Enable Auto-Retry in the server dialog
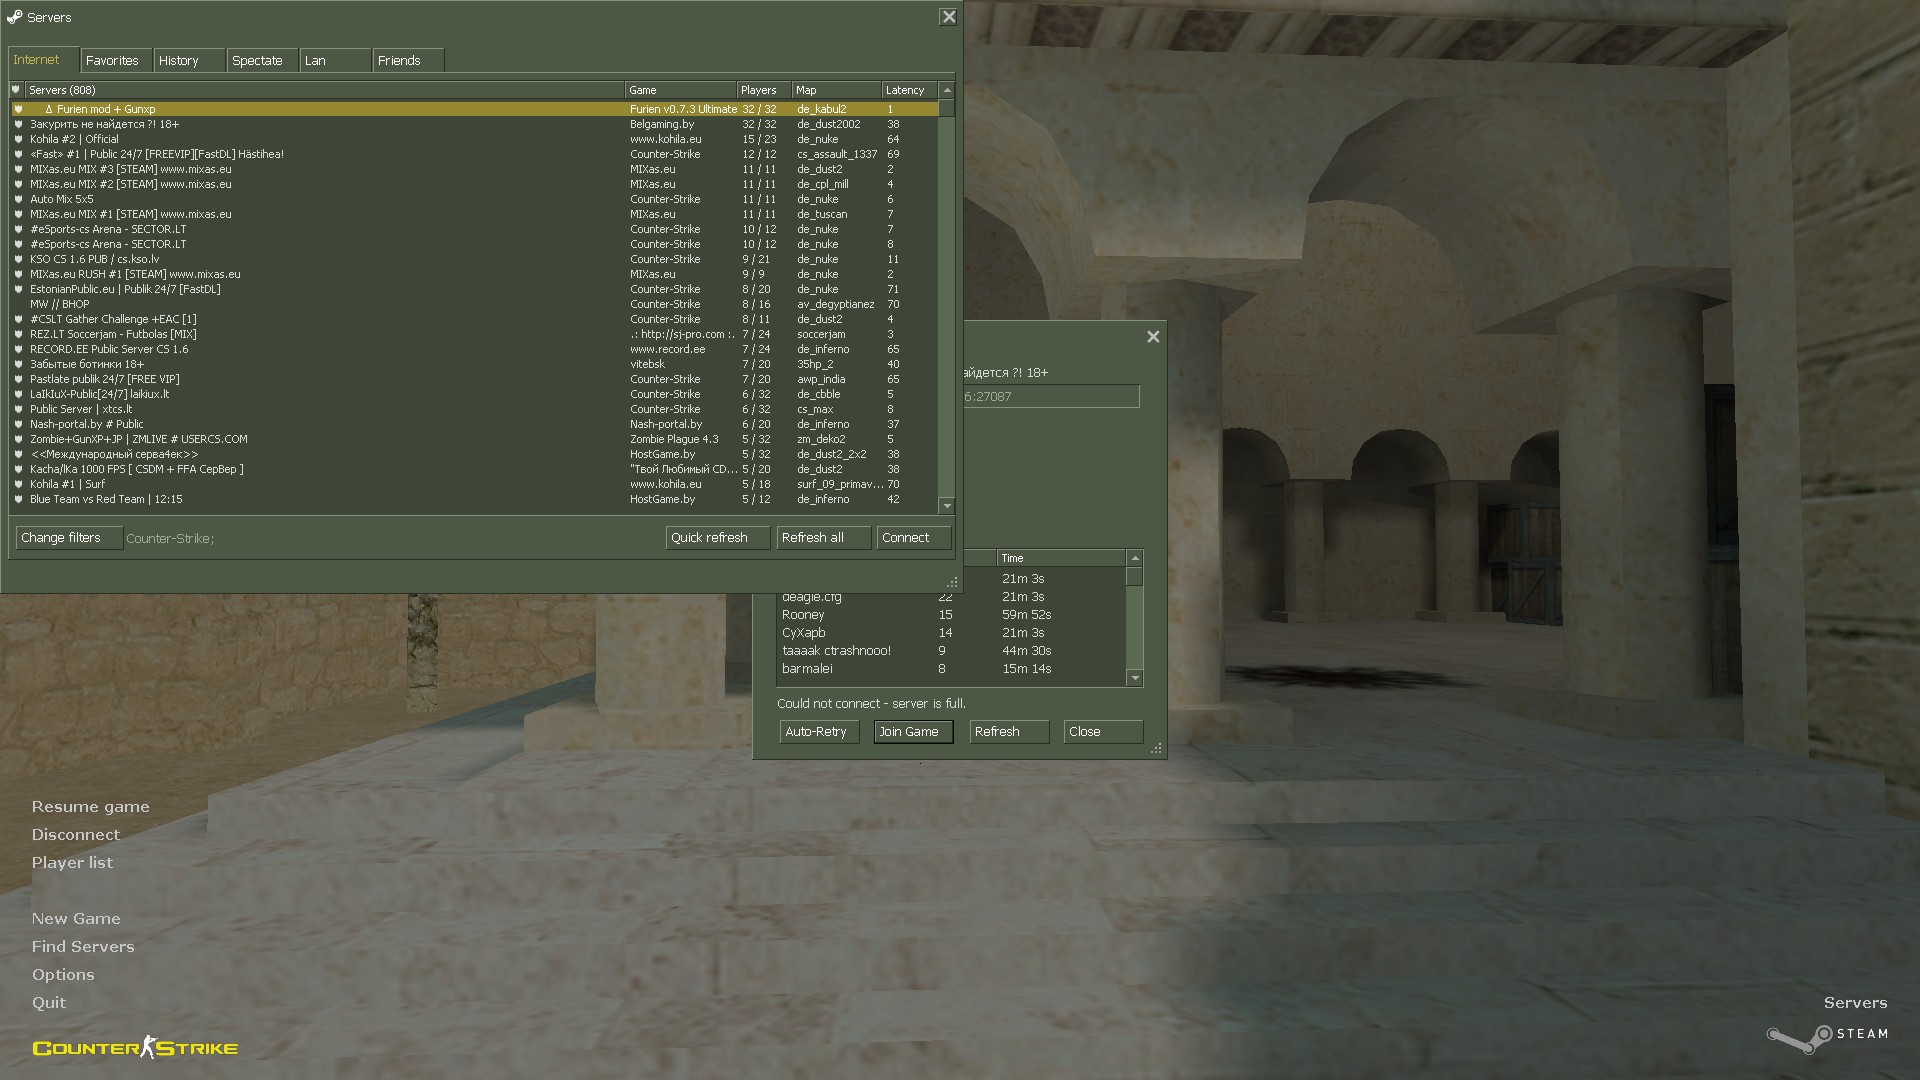 [x=819, y=732]
